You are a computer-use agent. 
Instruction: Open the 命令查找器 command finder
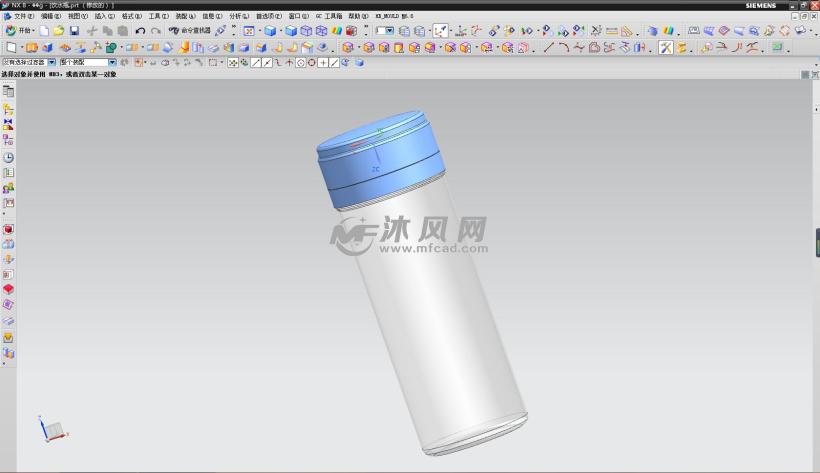click(189, 31)
